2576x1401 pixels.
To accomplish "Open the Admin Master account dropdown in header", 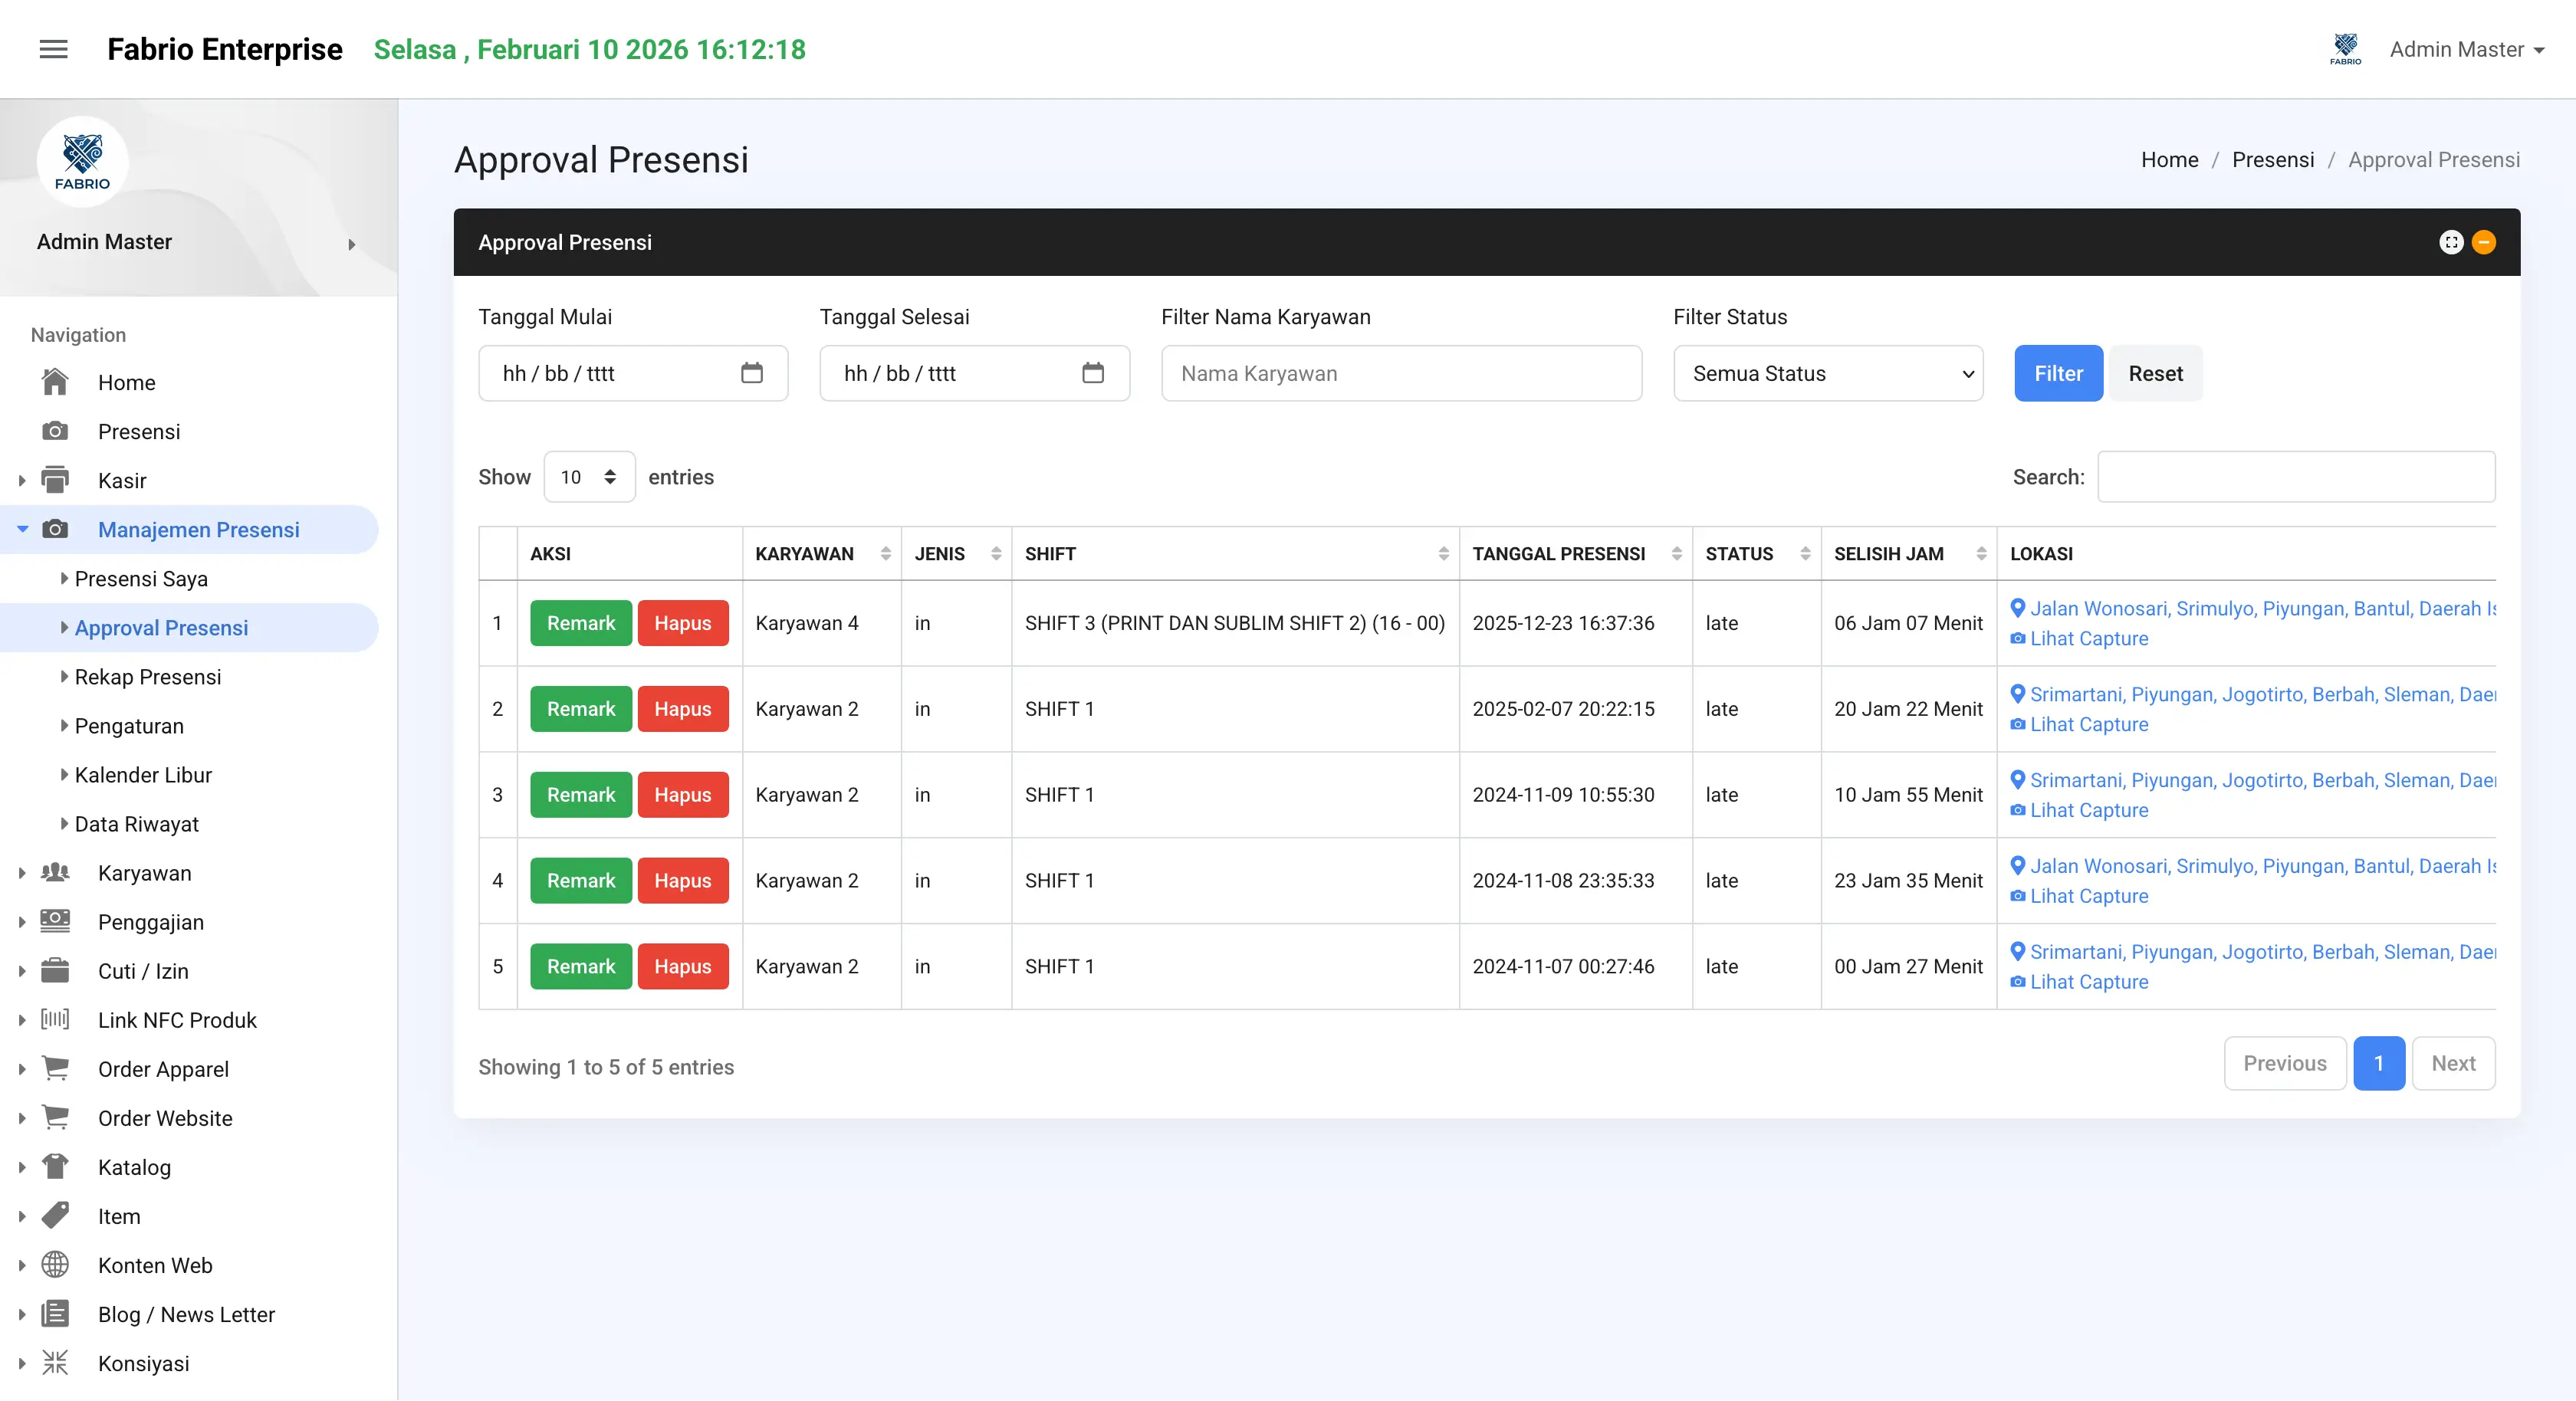I will (x=2466, y=49).
